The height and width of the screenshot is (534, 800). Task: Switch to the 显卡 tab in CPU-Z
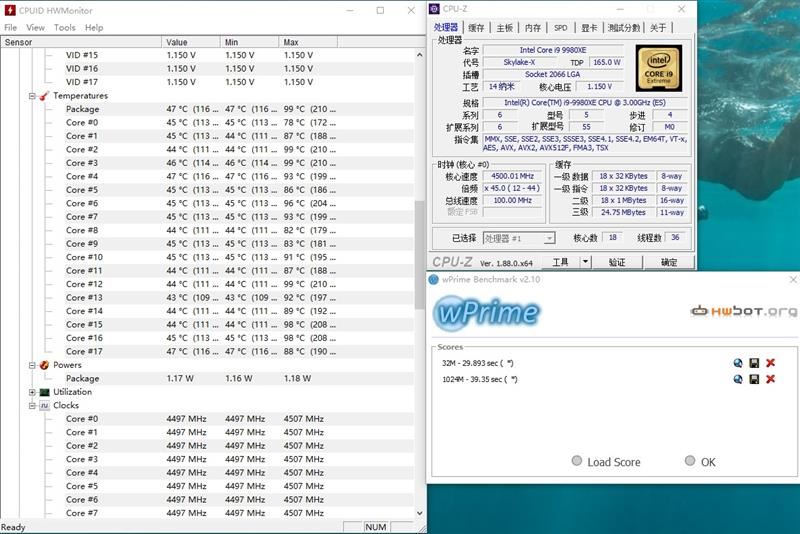pos(589,28)
